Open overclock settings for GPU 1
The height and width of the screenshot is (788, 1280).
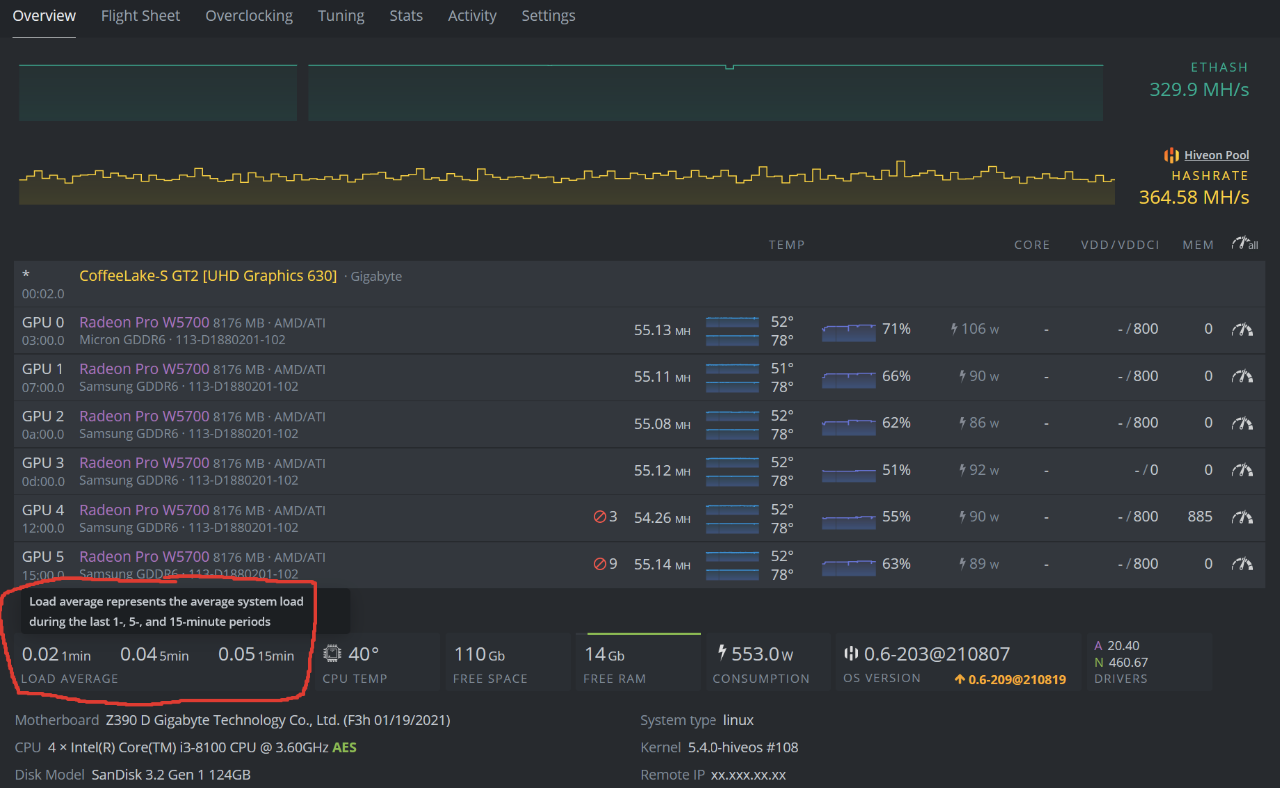1242,376
